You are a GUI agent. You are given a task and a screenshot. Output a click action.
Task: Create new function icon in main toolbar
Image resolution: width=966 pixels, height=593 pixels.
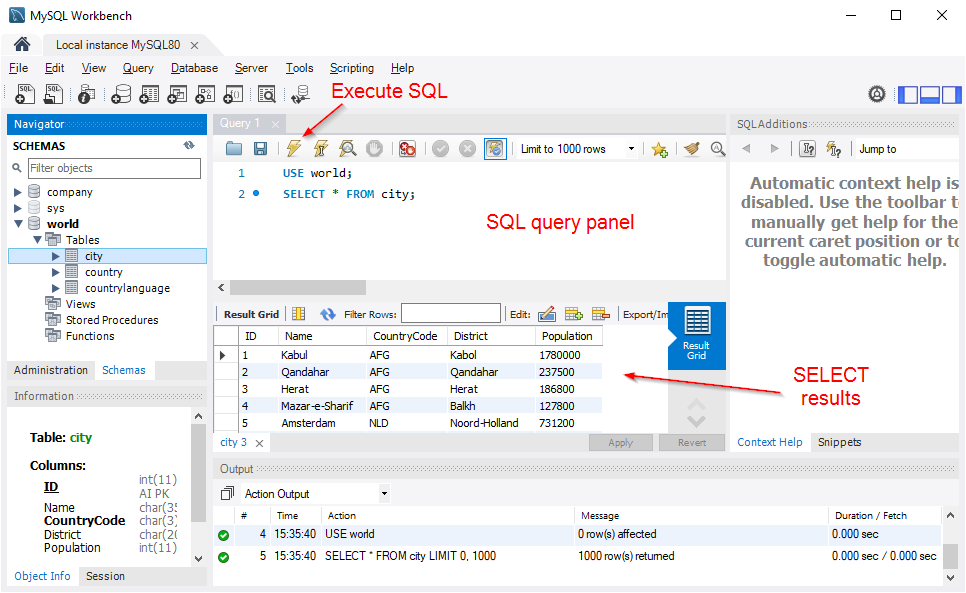point(233,94)
